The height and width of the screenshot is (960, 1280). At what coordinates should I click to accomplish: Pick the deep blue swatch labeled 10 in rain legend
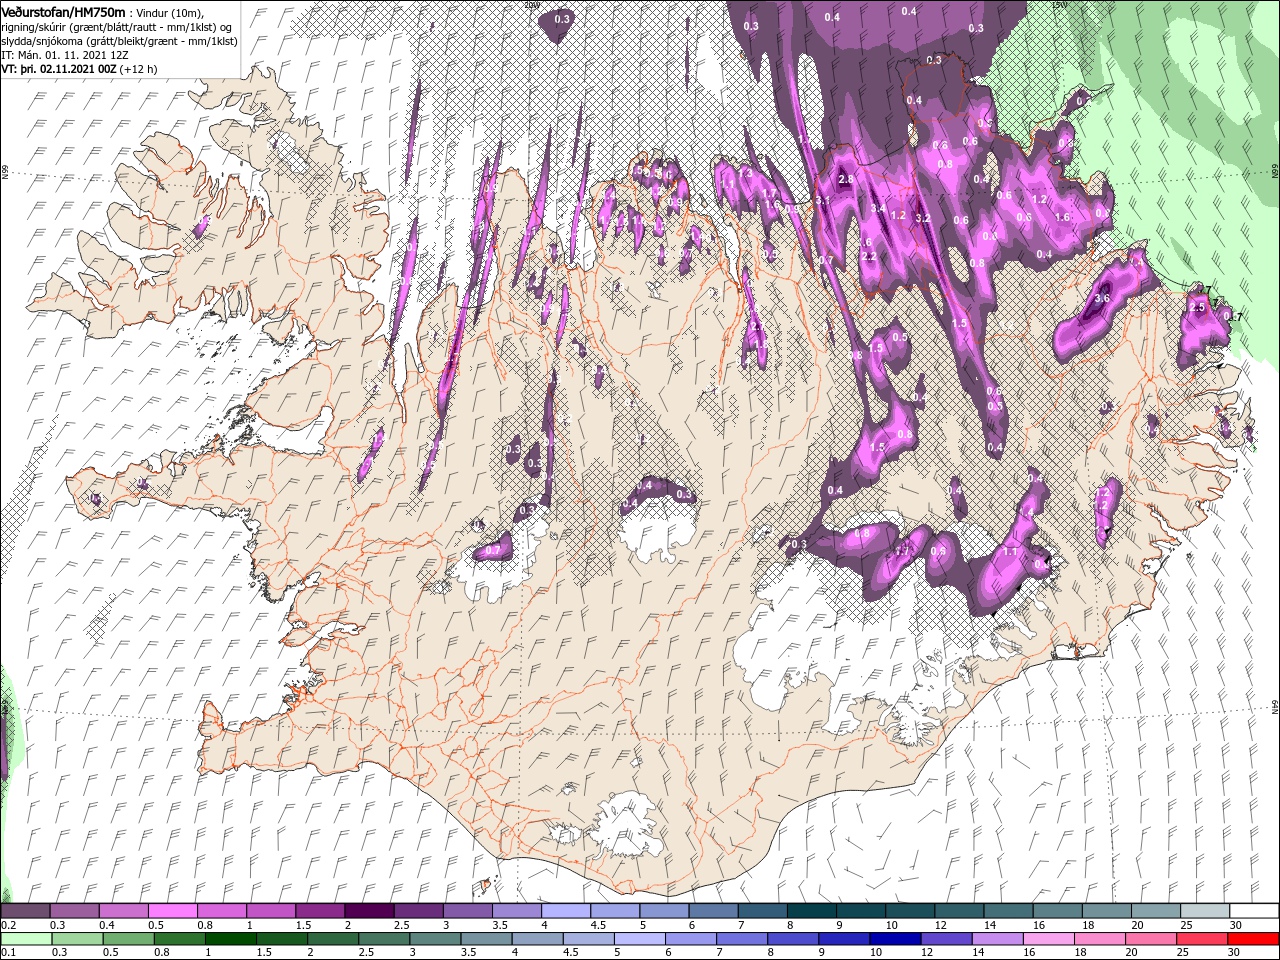[x=894, y=939]
